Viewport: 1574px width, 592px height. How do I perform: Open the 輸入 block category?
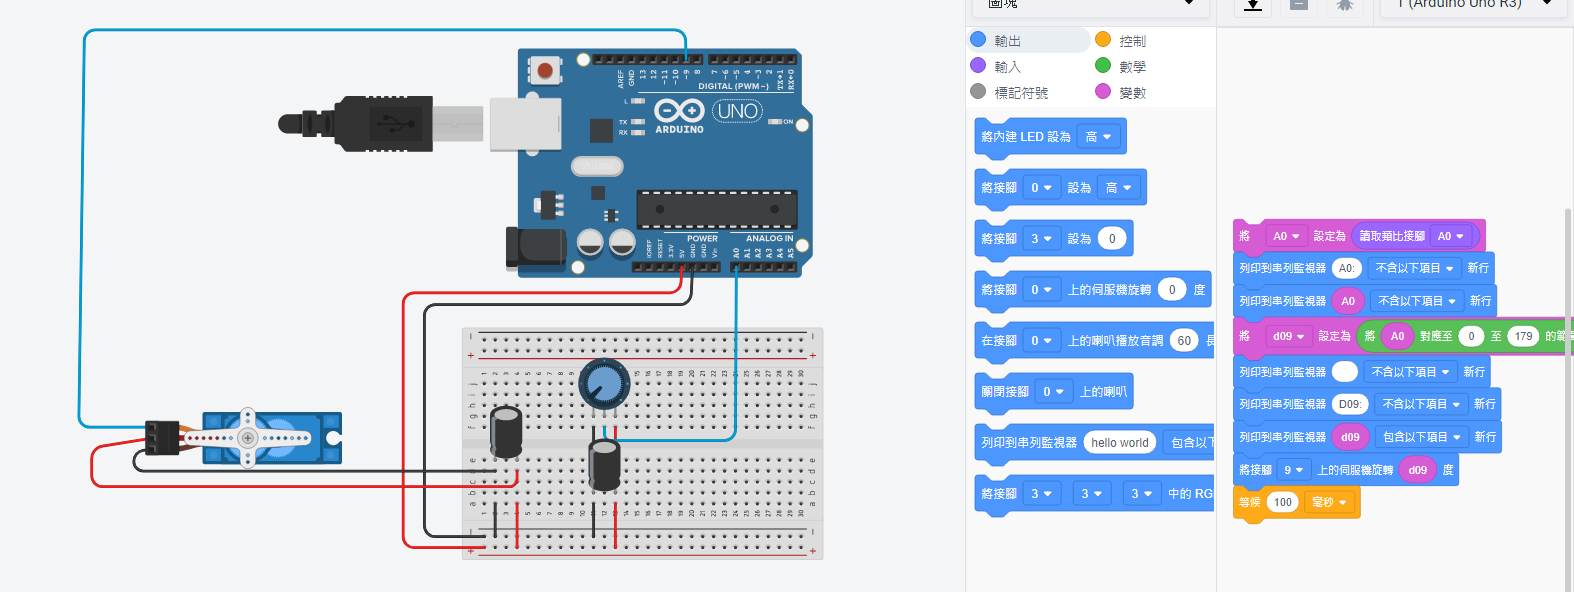pyautogui.click(x=1007, y=67)
